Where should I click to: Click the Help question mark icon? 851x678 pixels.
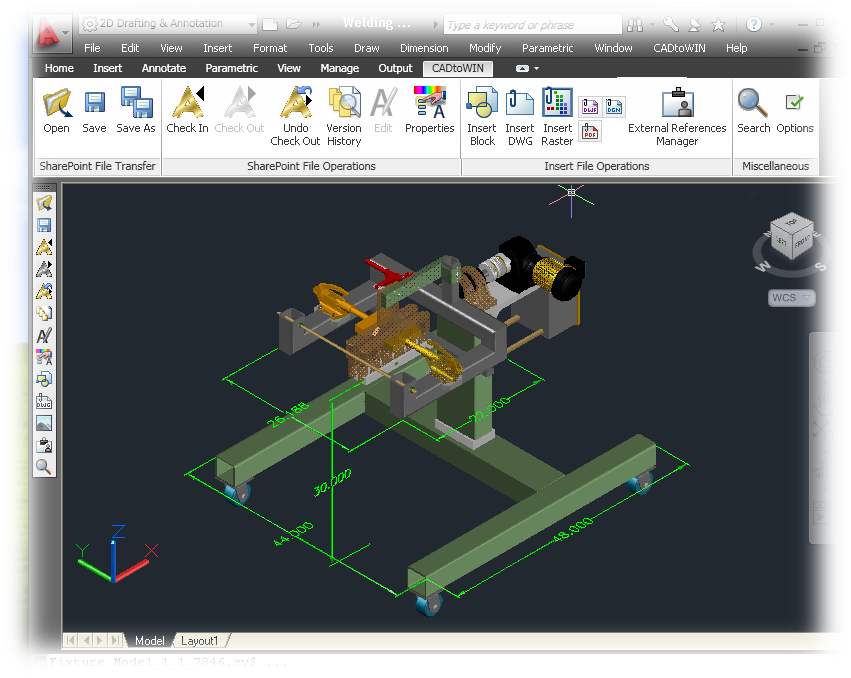(x=753, y=24)
